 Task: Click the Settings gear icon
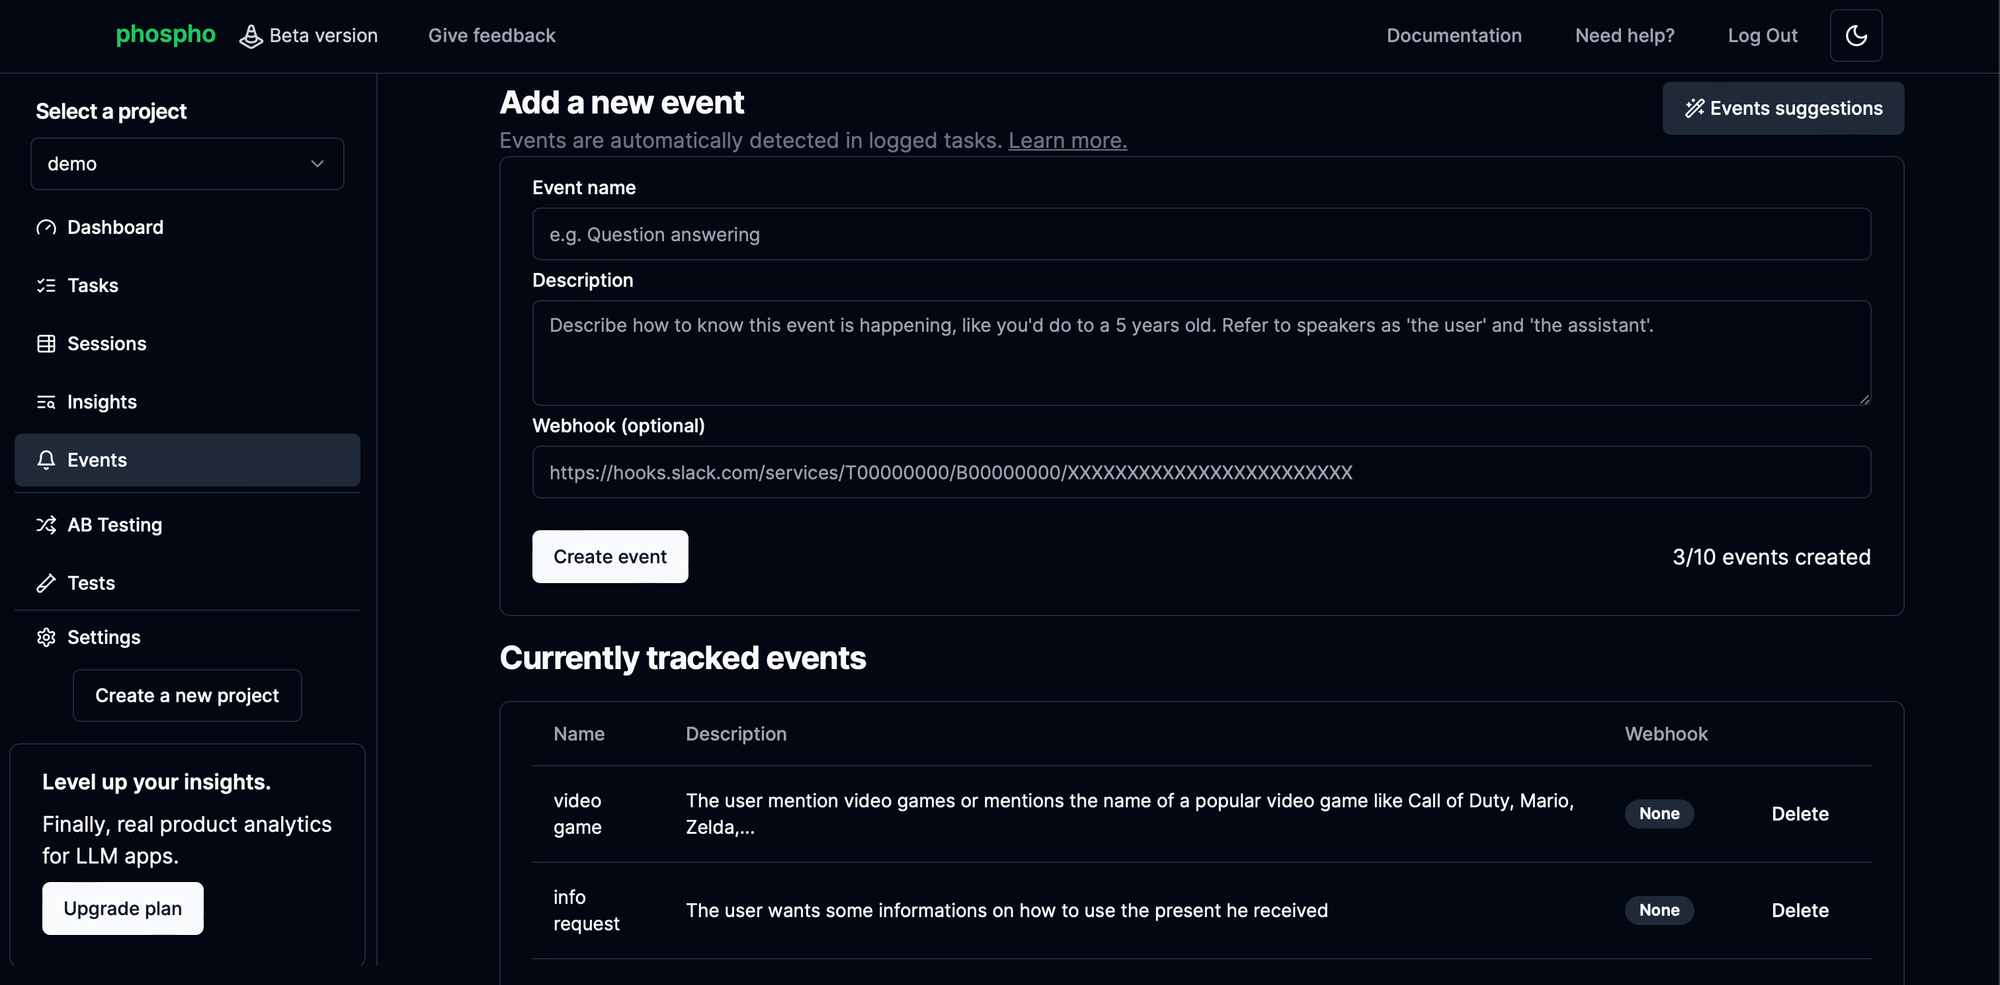tap(46, 638)
